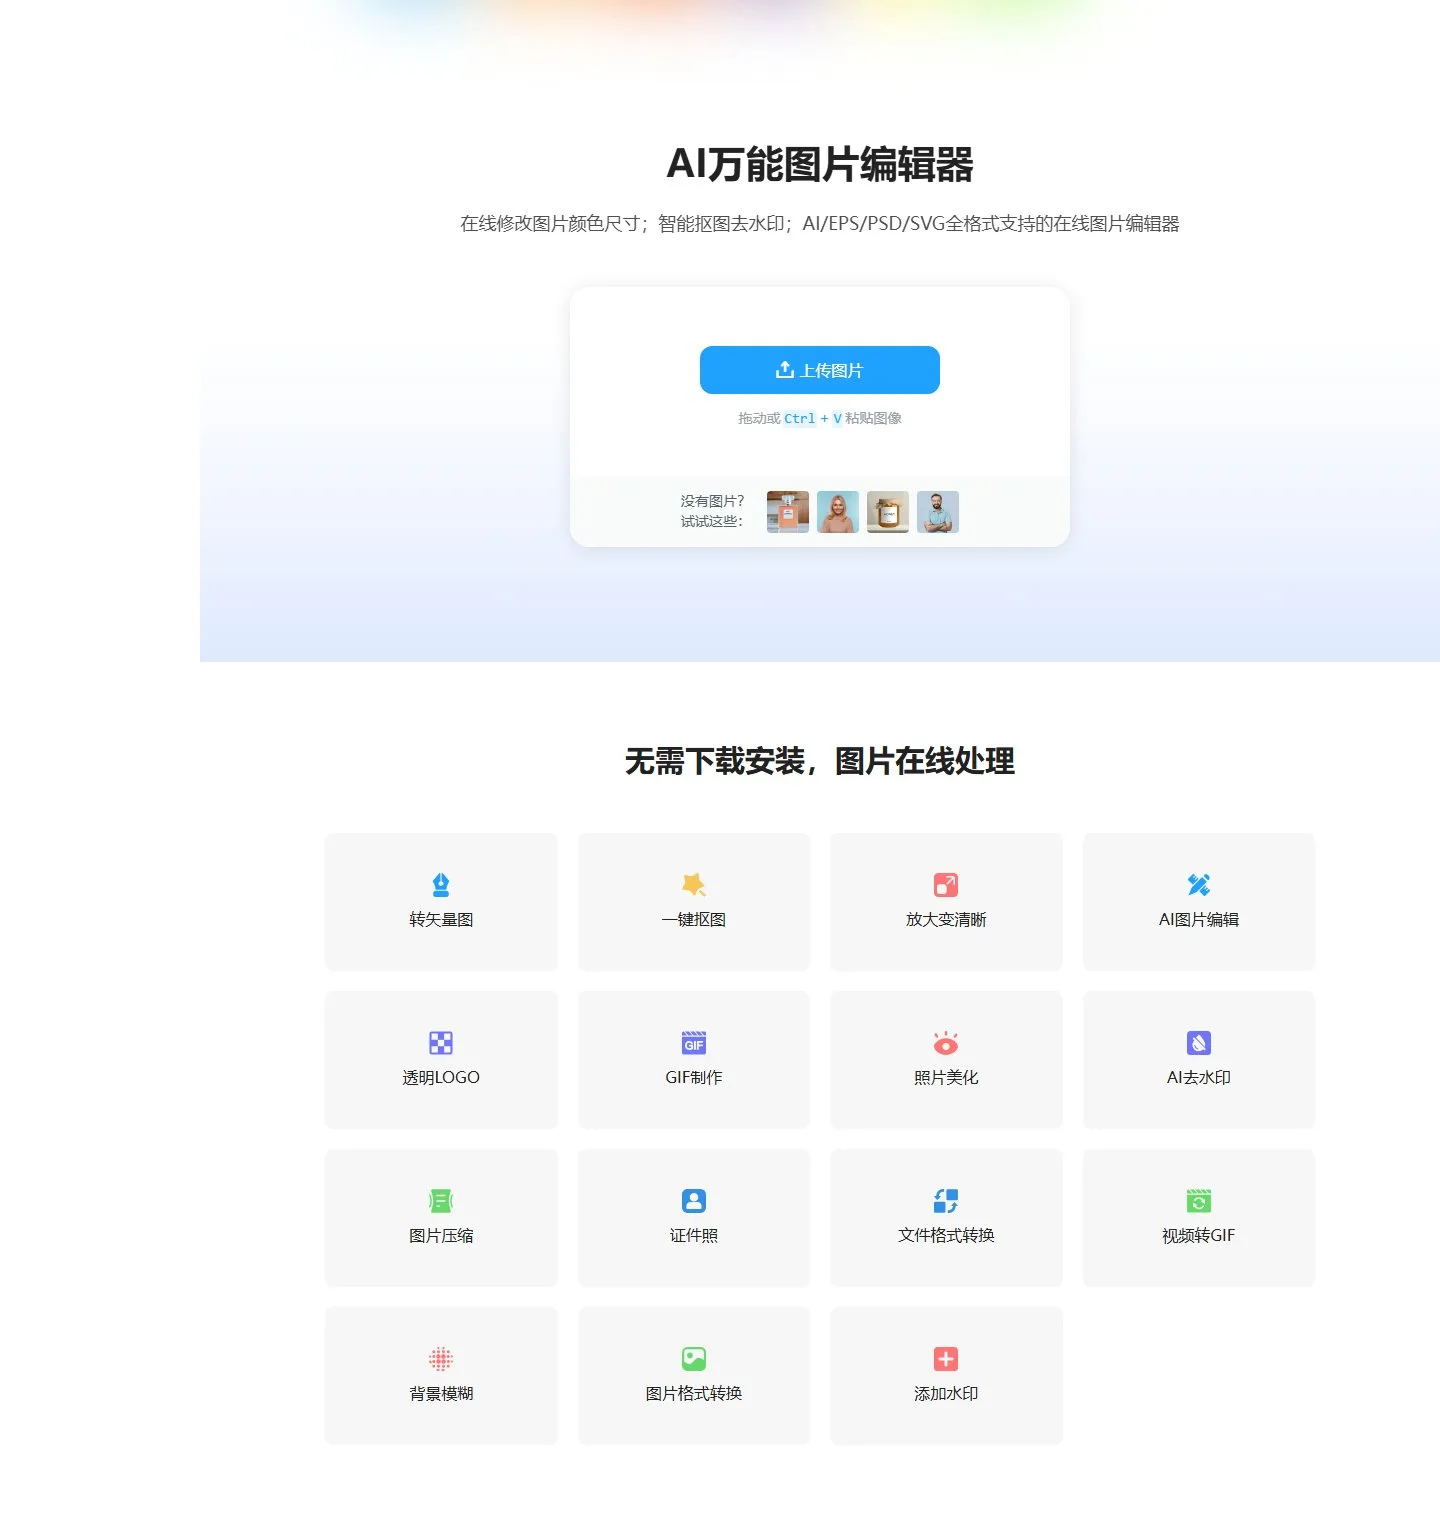This screenshot has width=1440, height=1525.
Task: Click the 图片格式转换 label
Action: 694,1394
